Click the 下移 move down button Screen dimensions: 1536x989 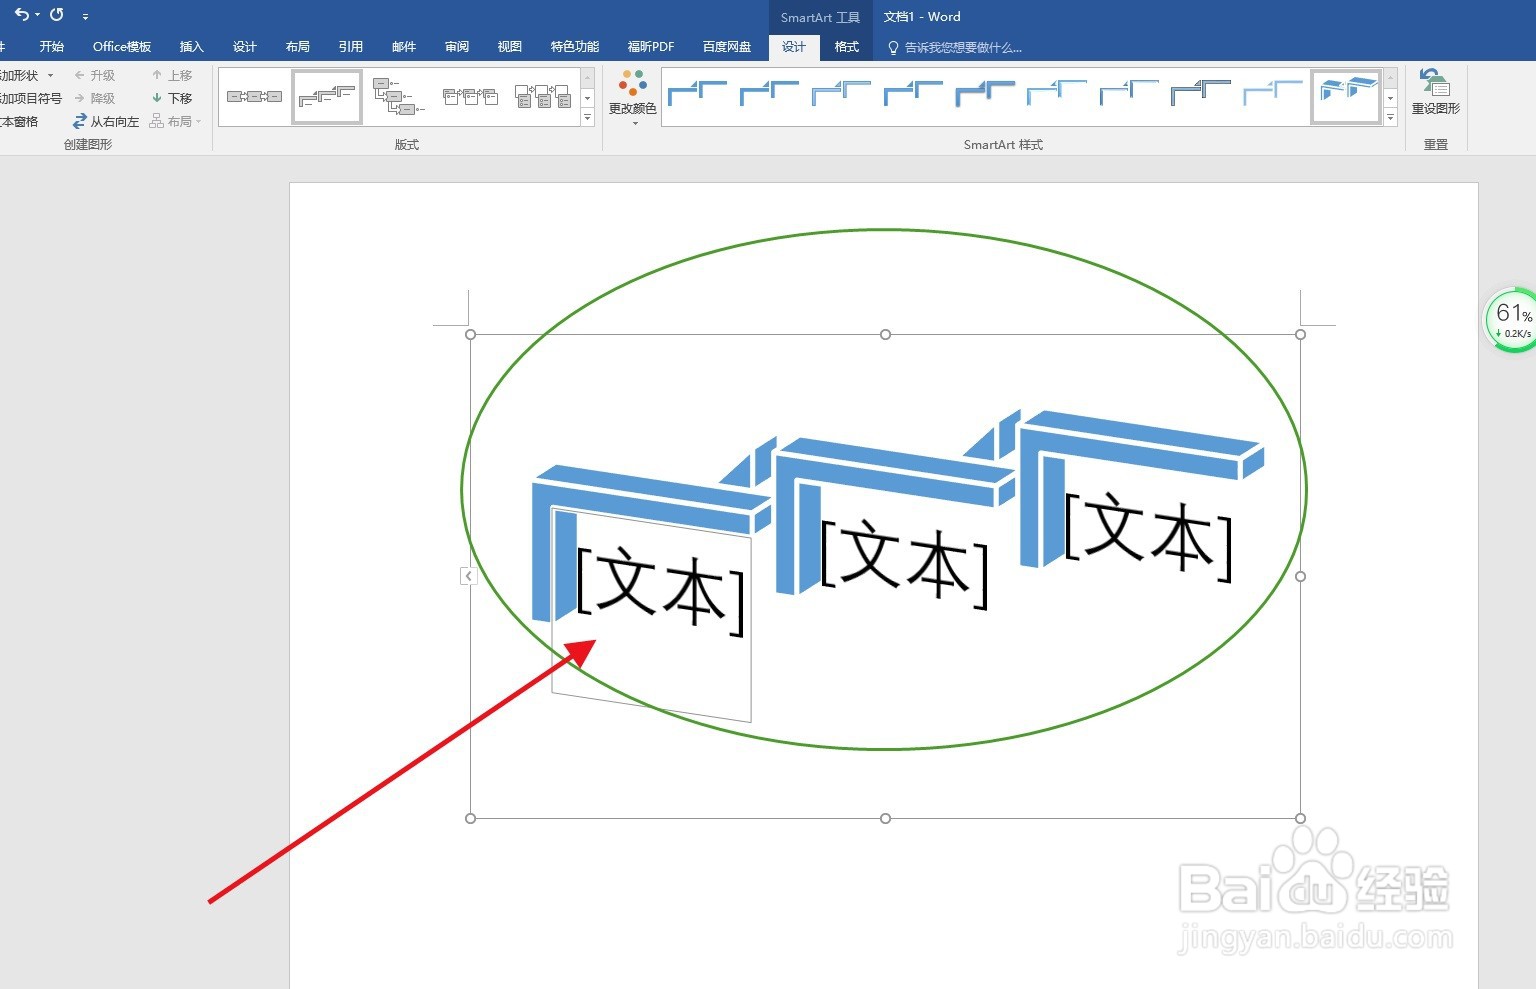tap(172, 98)
